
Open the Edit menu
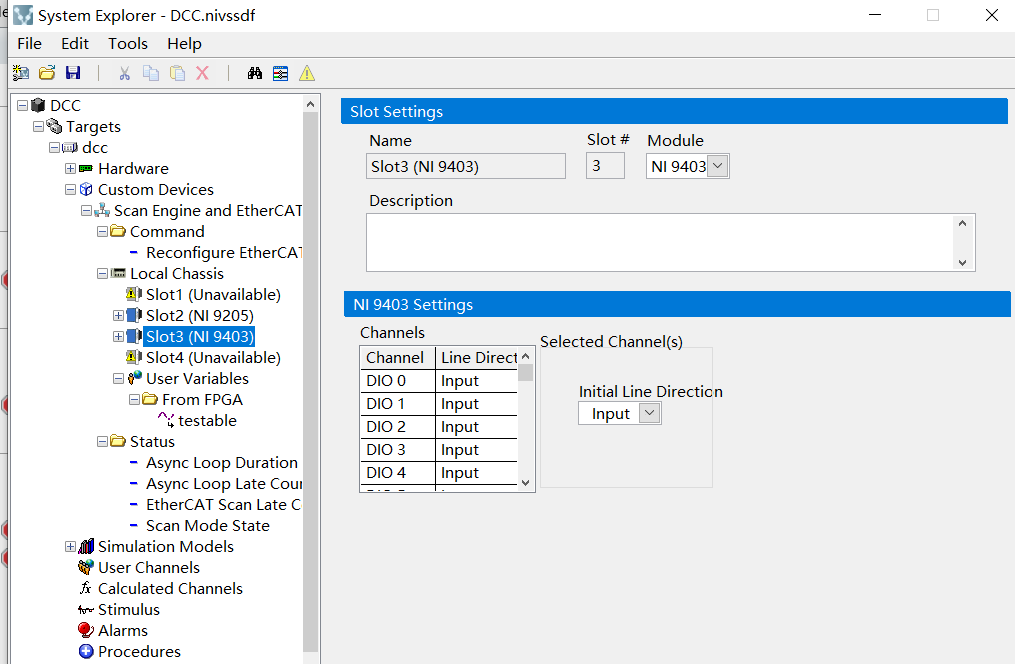[x=74, y=43]
